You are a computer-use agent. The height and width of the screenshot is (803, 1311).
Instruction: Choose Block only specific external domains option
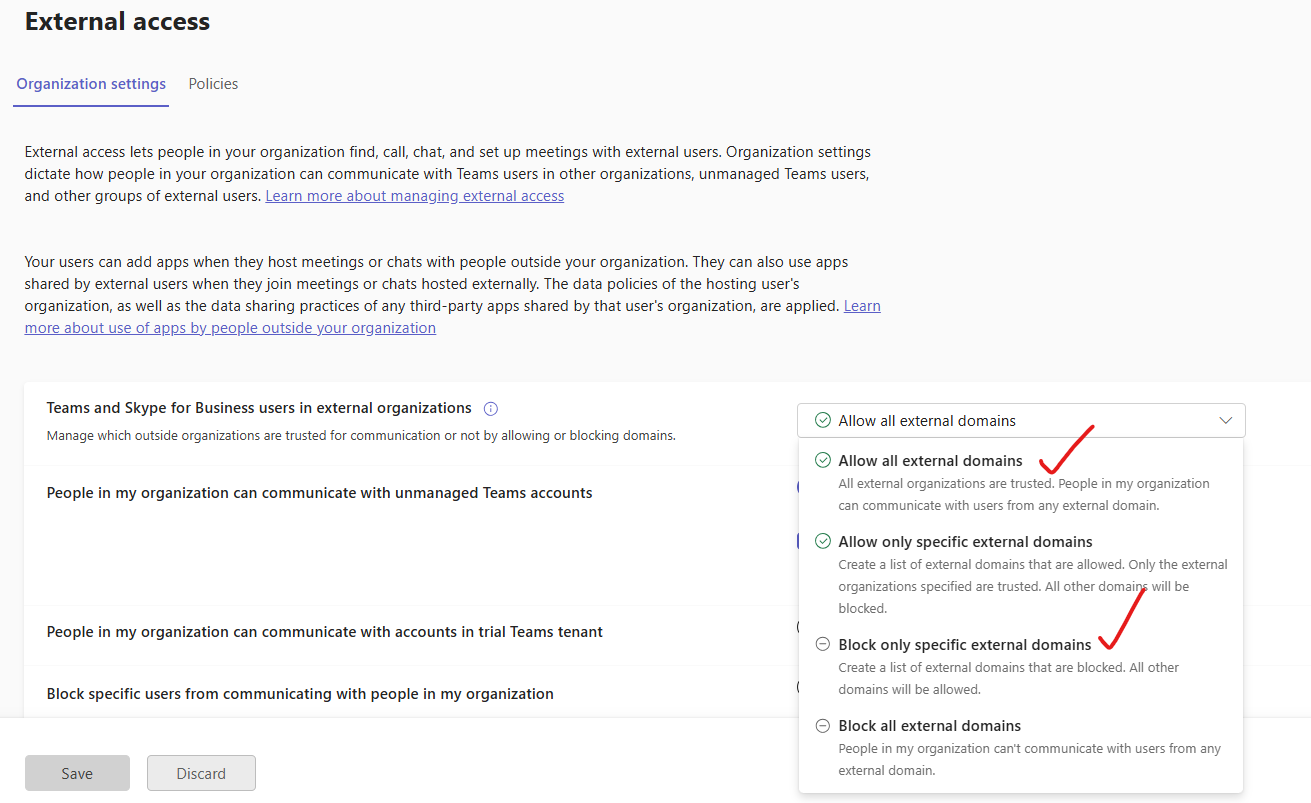pyautogui.click(x=1021, y=666)
